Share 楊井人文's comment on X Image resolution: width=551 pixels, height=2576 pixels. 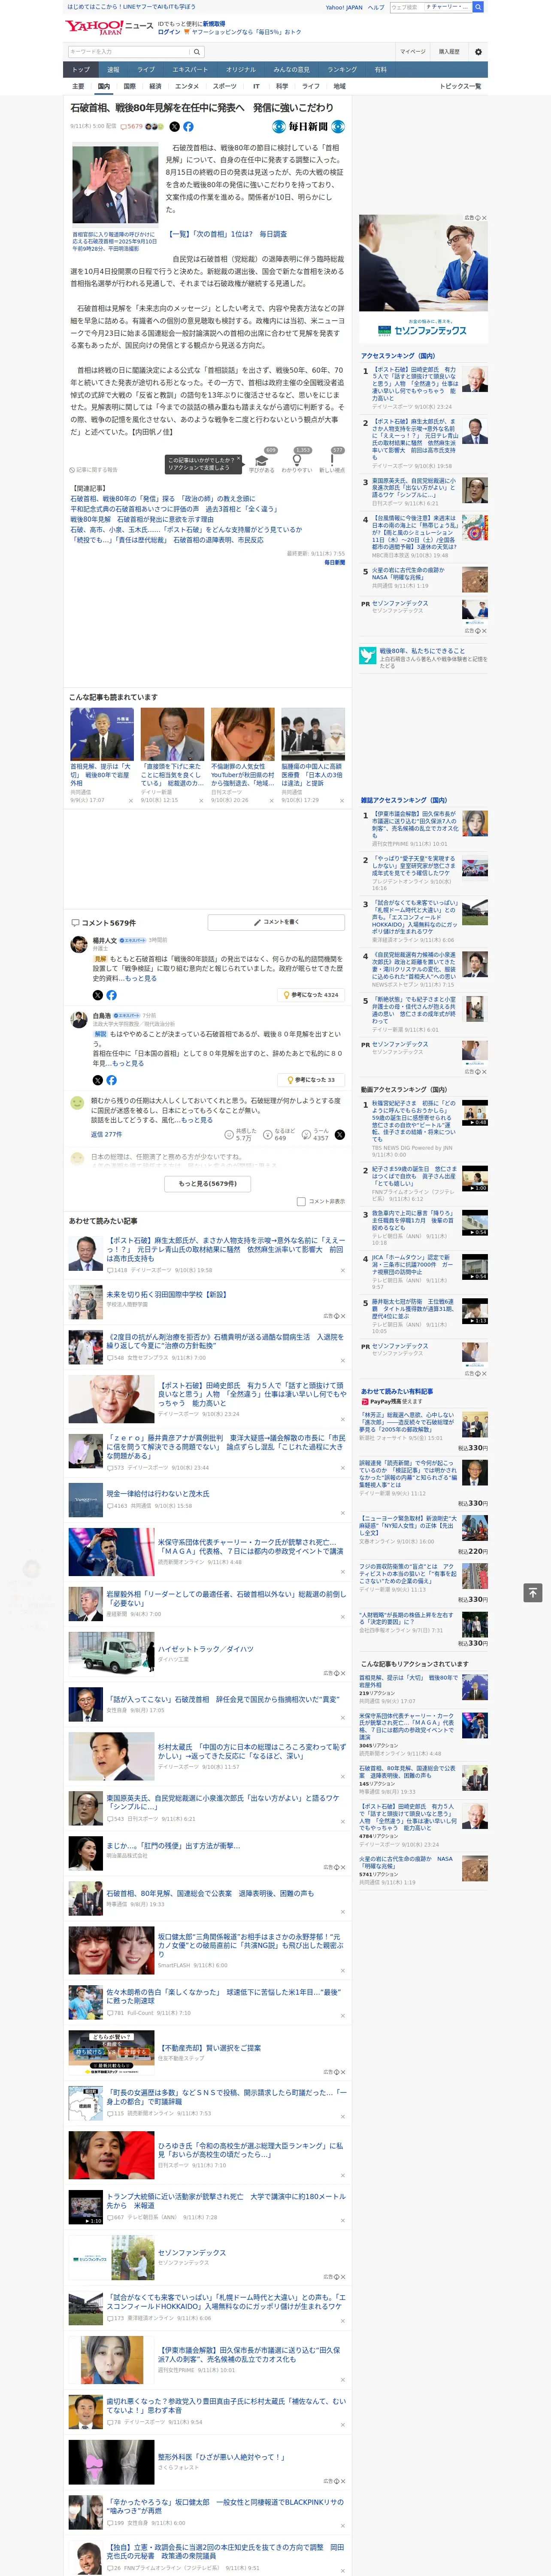[98, 995]
